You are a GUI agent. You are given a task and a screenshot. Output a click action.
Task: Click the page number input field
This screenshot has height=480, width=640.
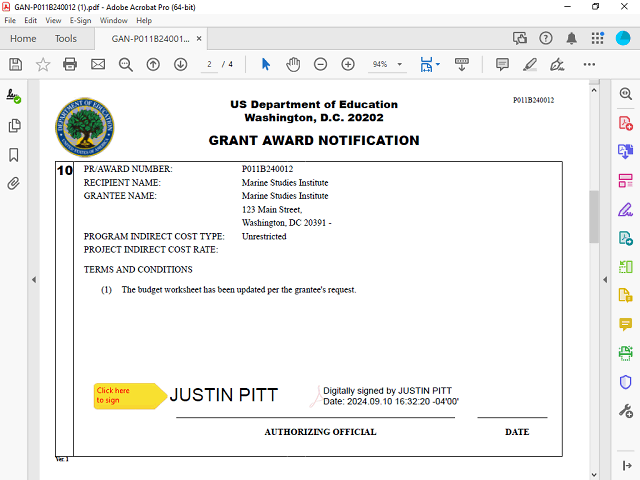click(210, 64)
